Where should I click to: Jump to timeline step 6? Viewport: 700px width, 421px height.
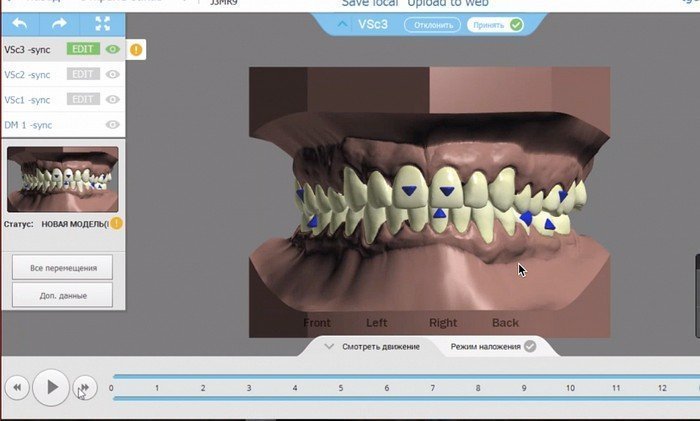point(387,388)
